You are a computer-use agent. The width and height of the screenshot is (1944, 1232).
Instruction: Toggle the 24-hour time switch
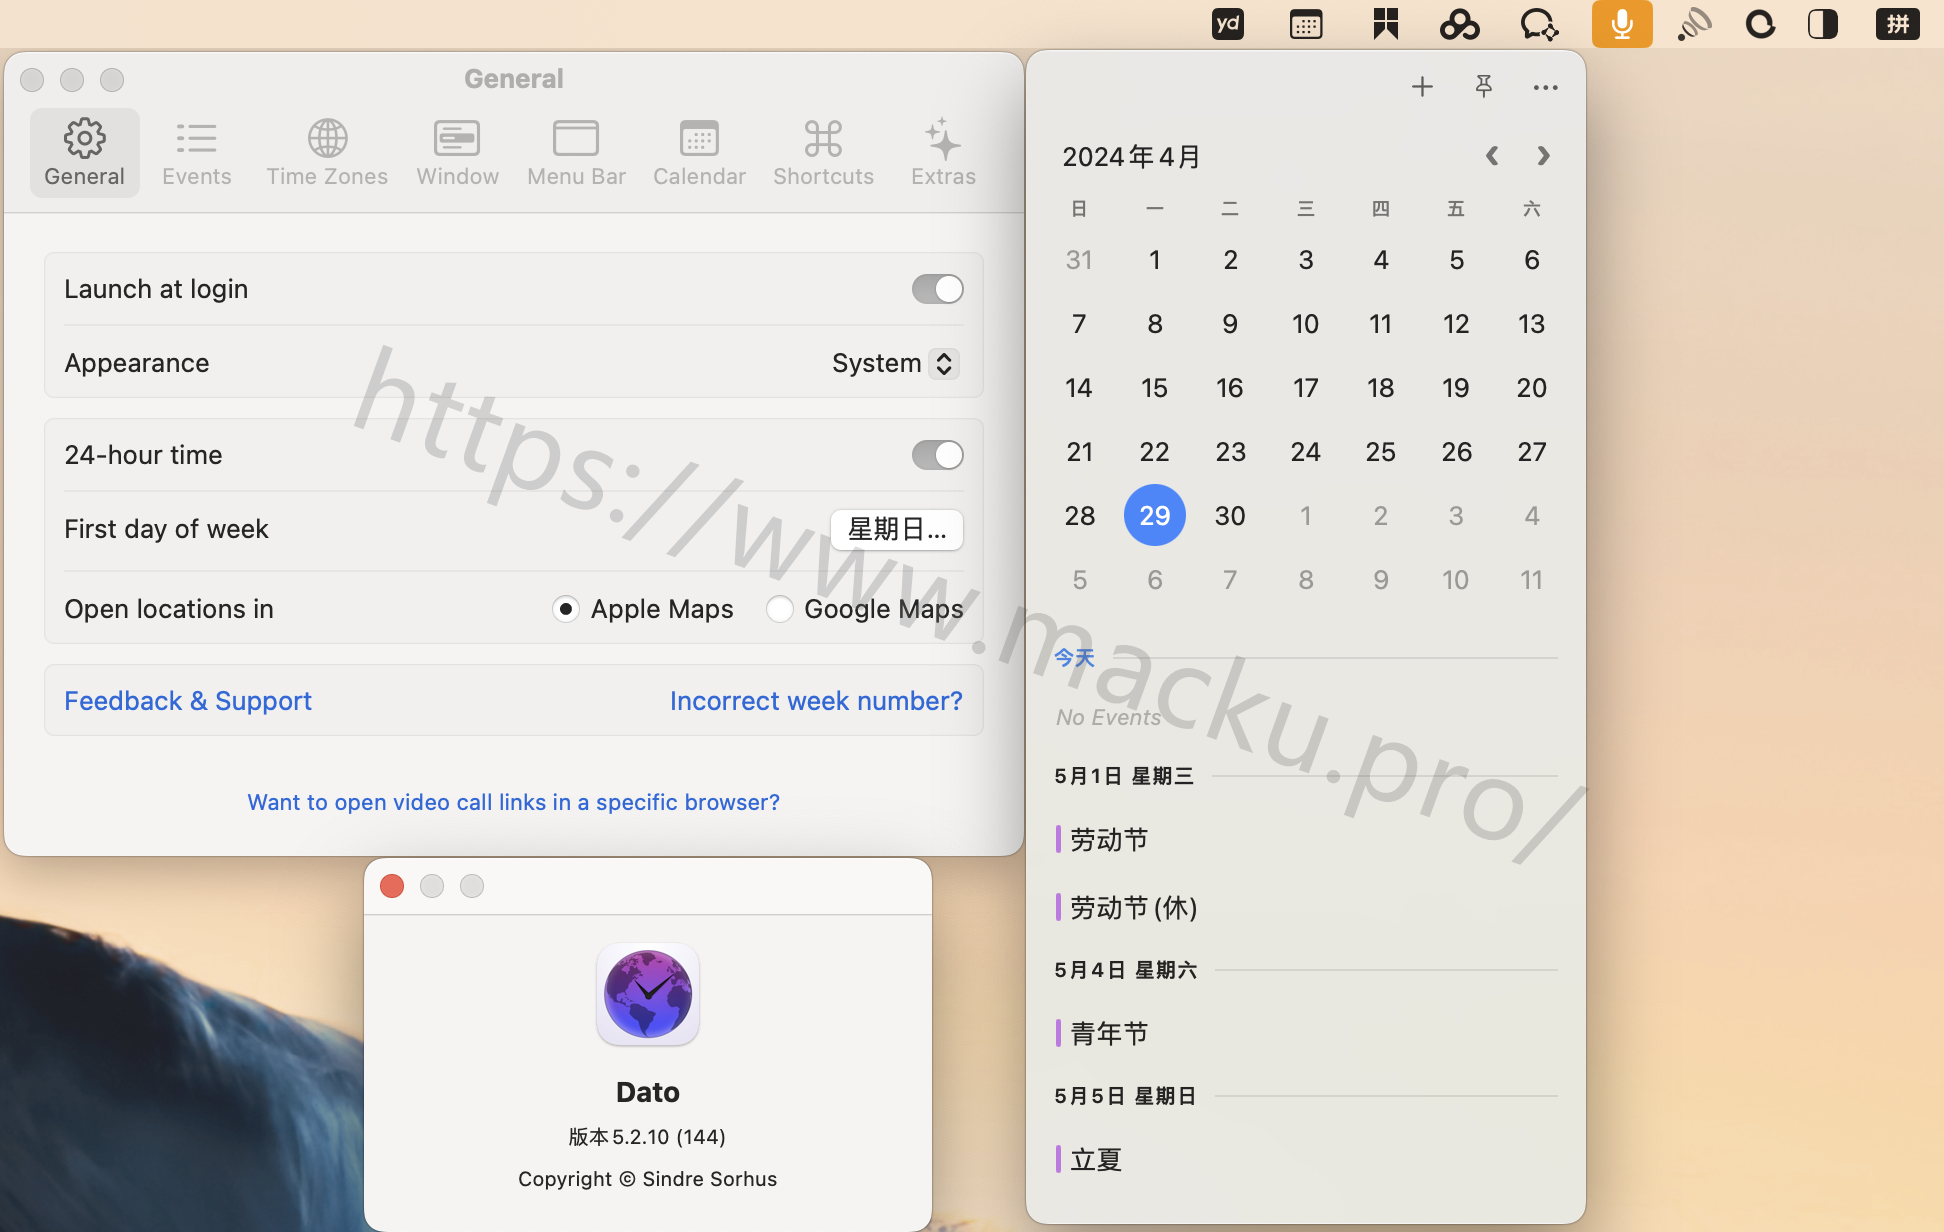[x=937, y=455]
